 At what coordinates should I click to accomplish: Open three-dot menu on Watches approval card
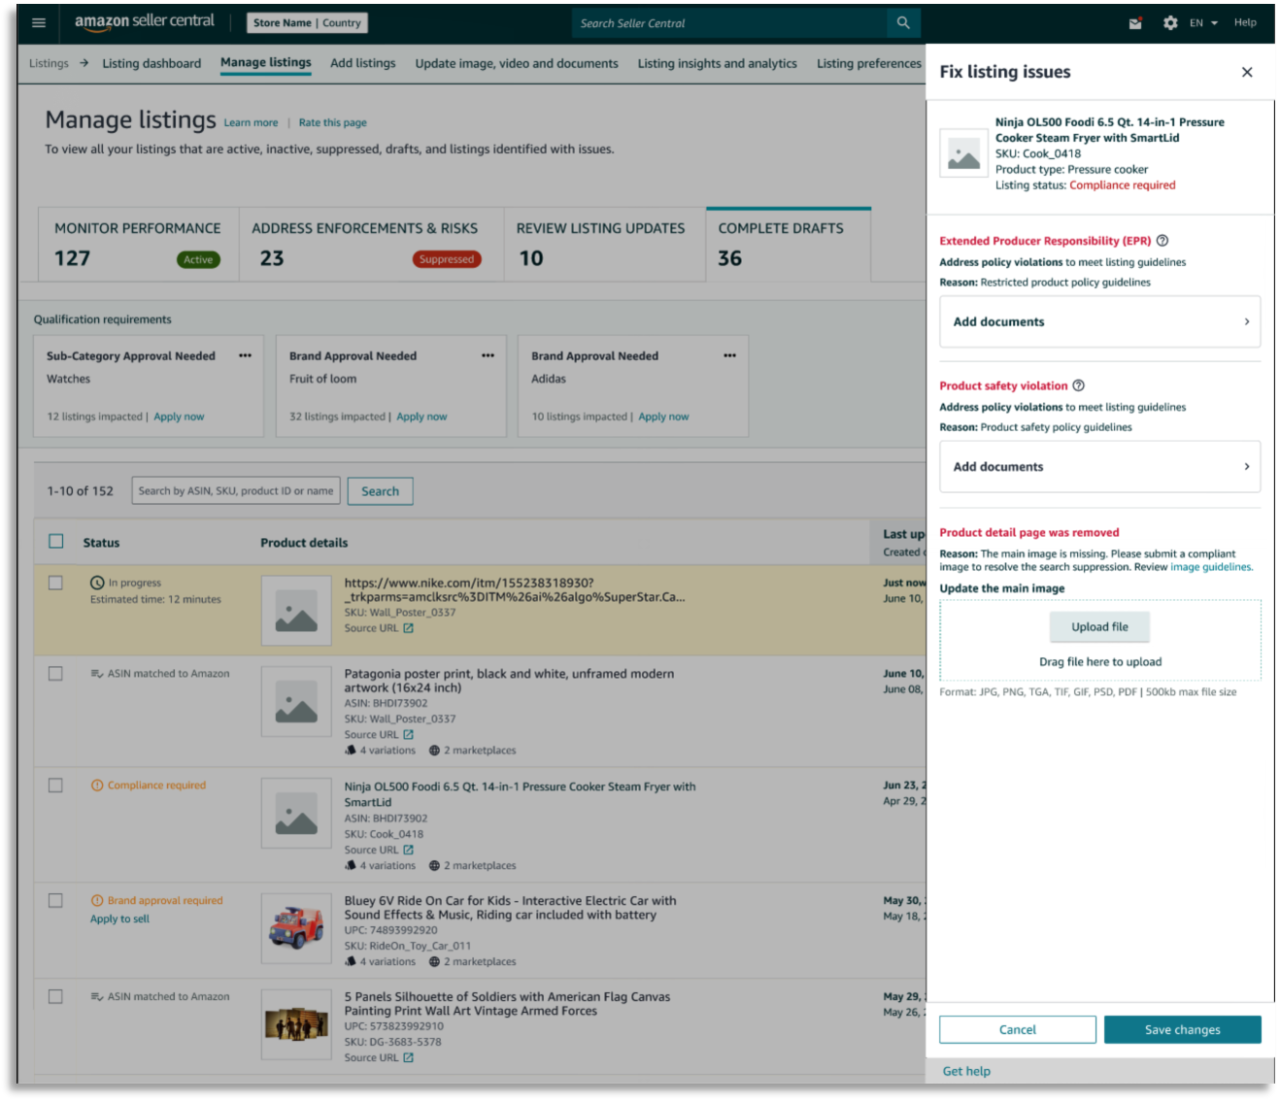click(245, 356)
